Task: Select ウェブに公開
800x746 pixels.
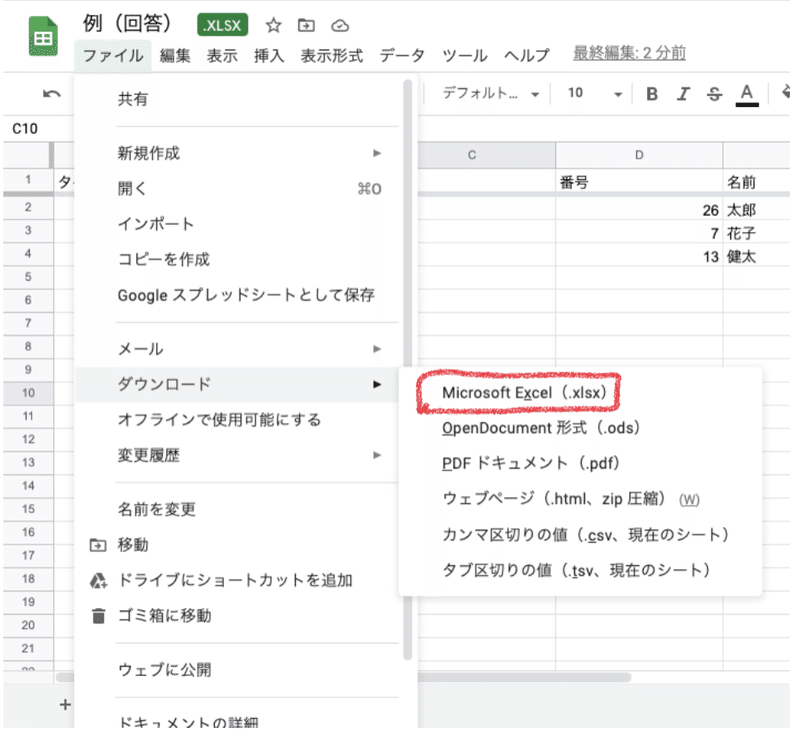Action: click(x=237, y=670)
